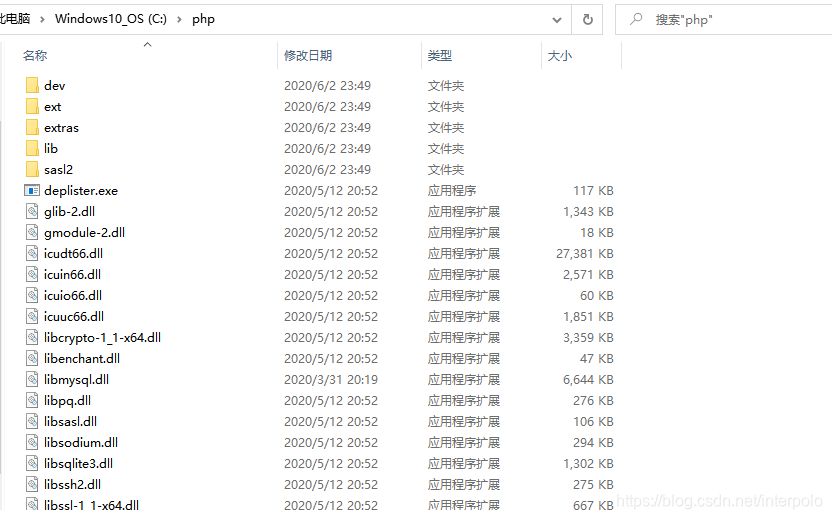Click the libsodium.dll file icon

click(32, 443)
